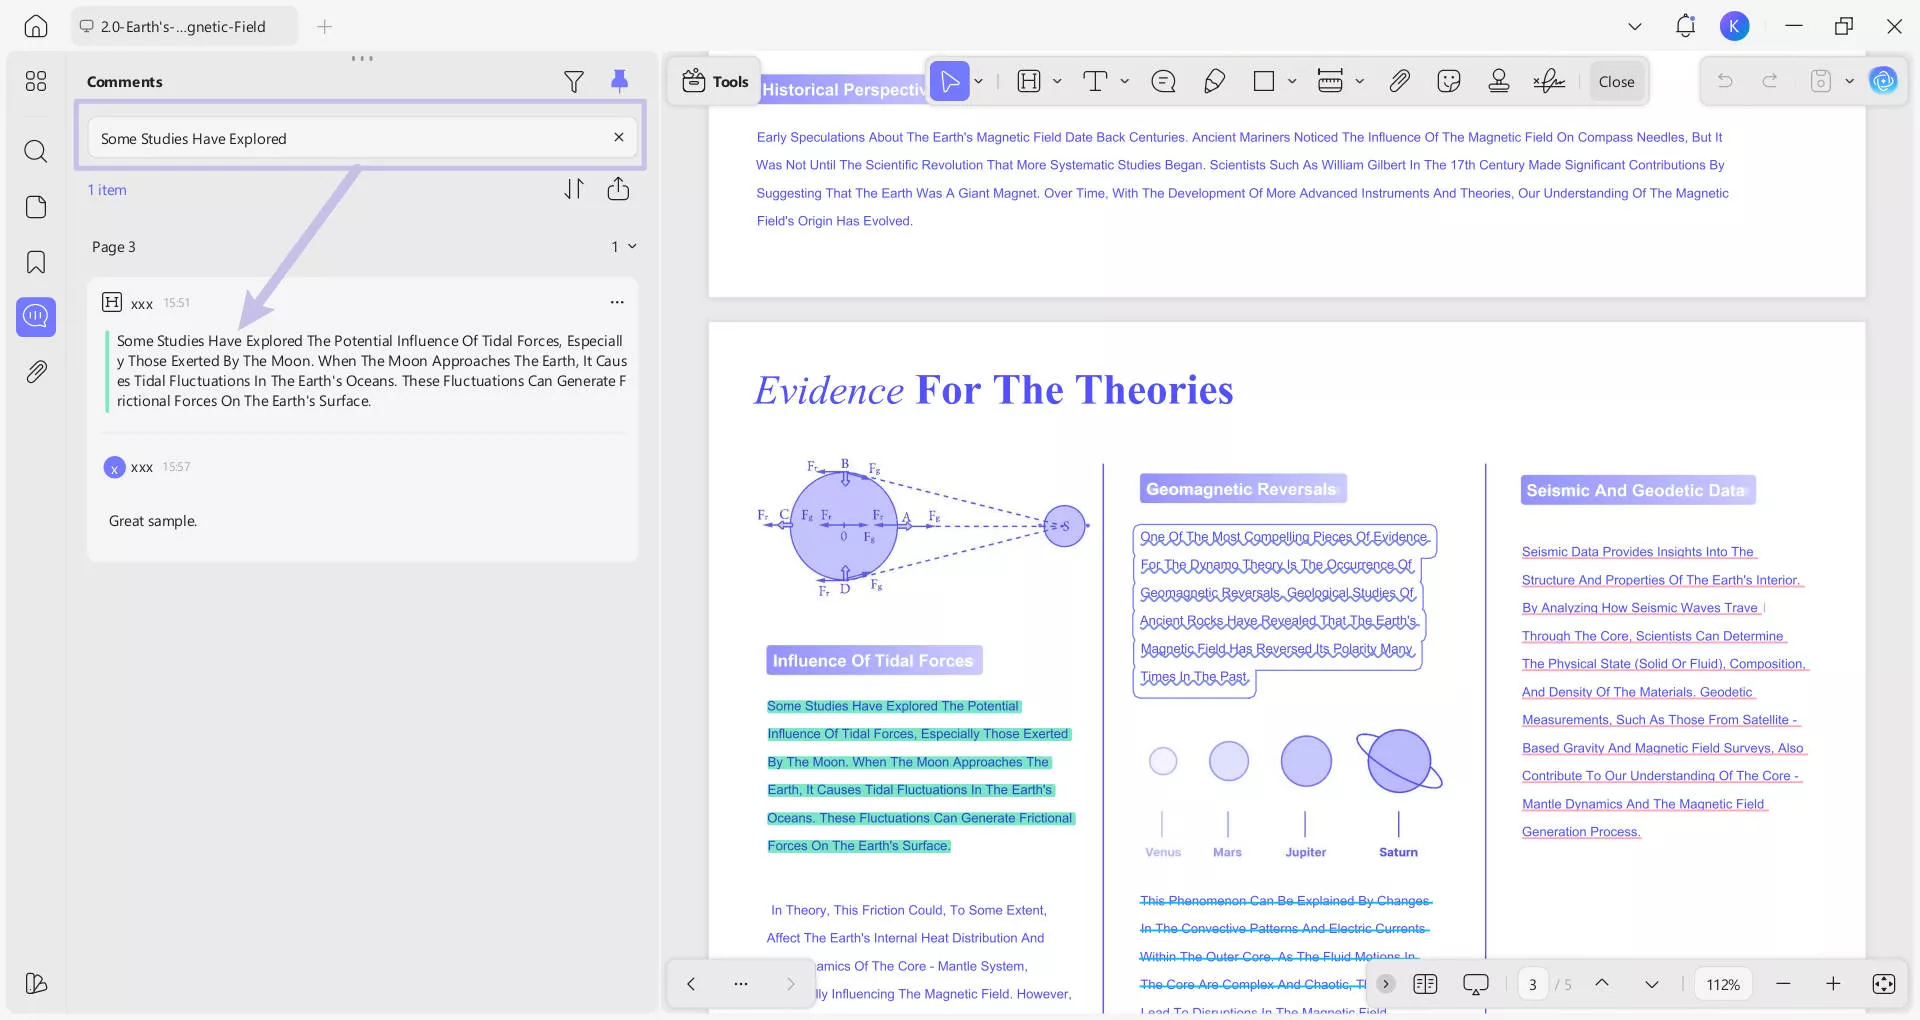Choose the sticker tool icon
The width and height of the screenshot is (1920, 1020).
1448,82
